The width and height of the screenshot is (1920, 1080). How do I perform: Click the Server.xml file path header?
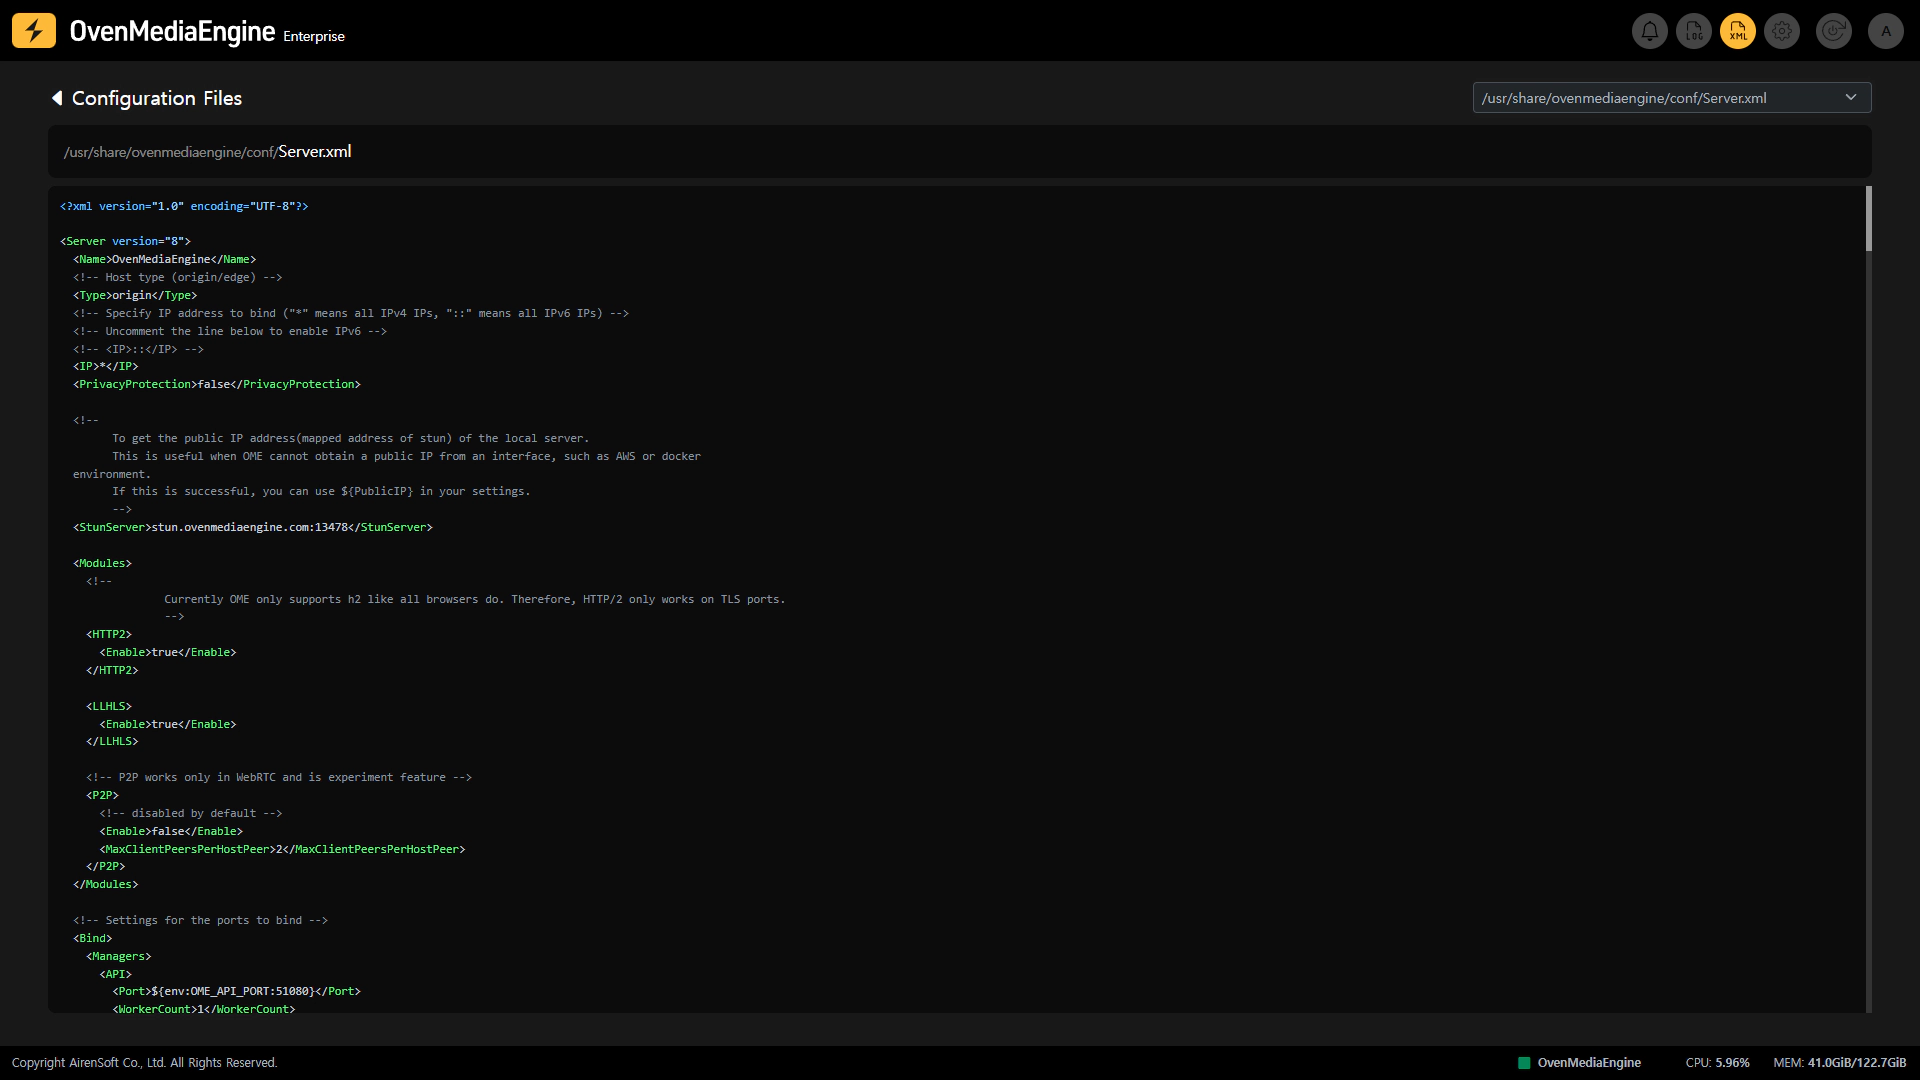coord(208,152)
